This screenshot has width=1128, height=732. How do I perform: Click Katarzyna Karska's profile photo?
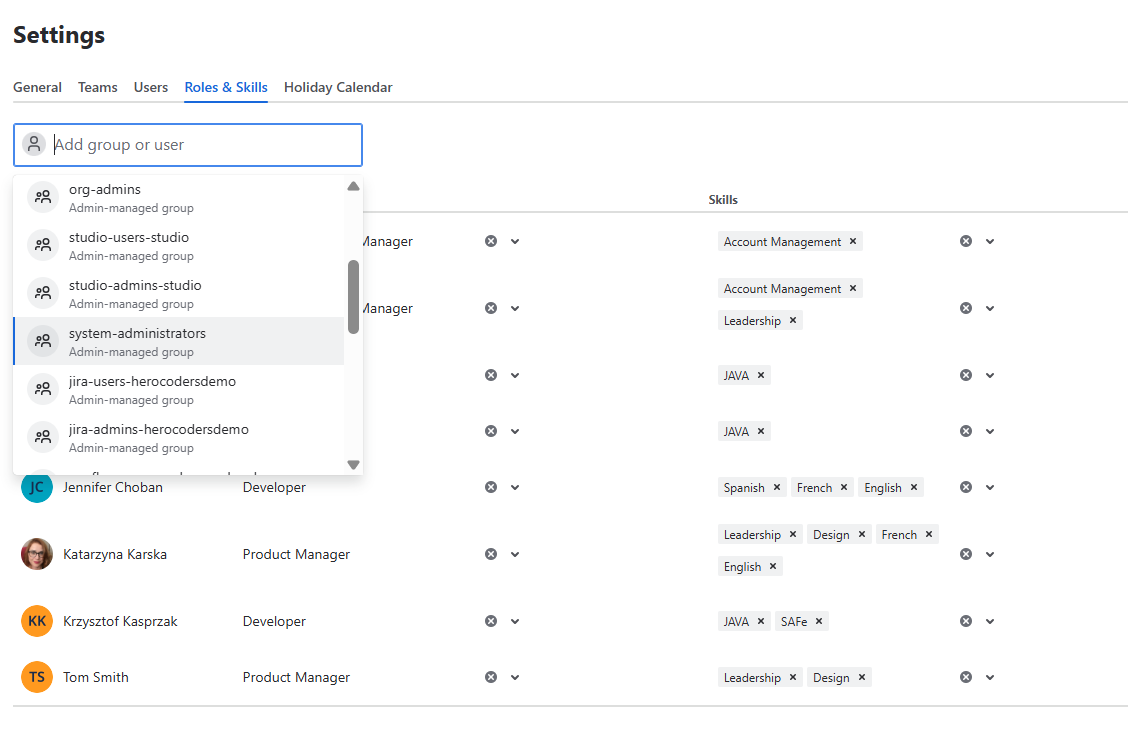(x=37, y=554)
